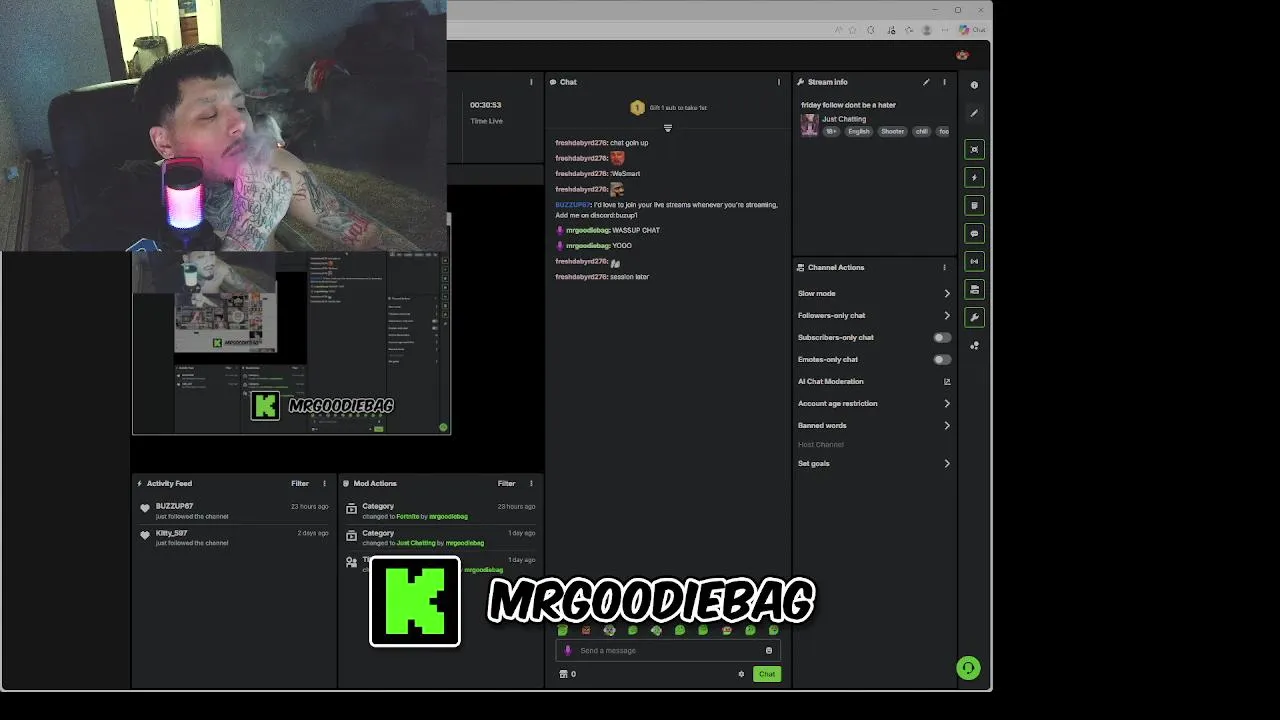
Task: Click the profile avatar in top right
Action: (x=962, y=55)
